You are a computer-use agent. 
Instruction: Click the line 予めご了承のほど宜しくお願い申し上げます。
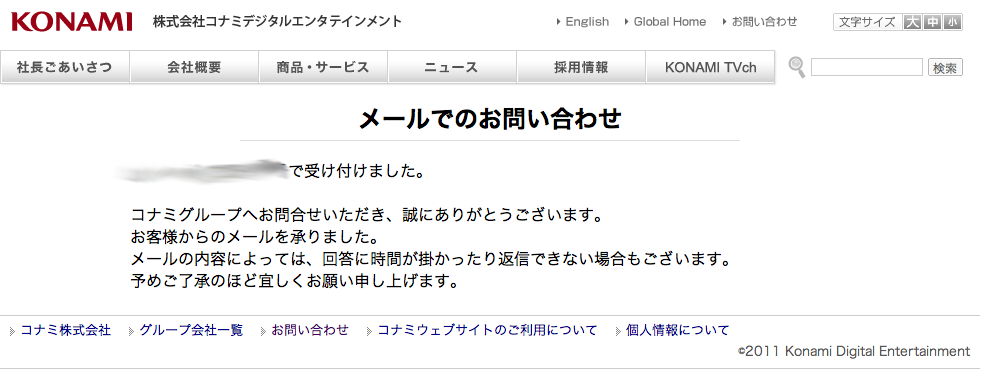click(295, 281)
